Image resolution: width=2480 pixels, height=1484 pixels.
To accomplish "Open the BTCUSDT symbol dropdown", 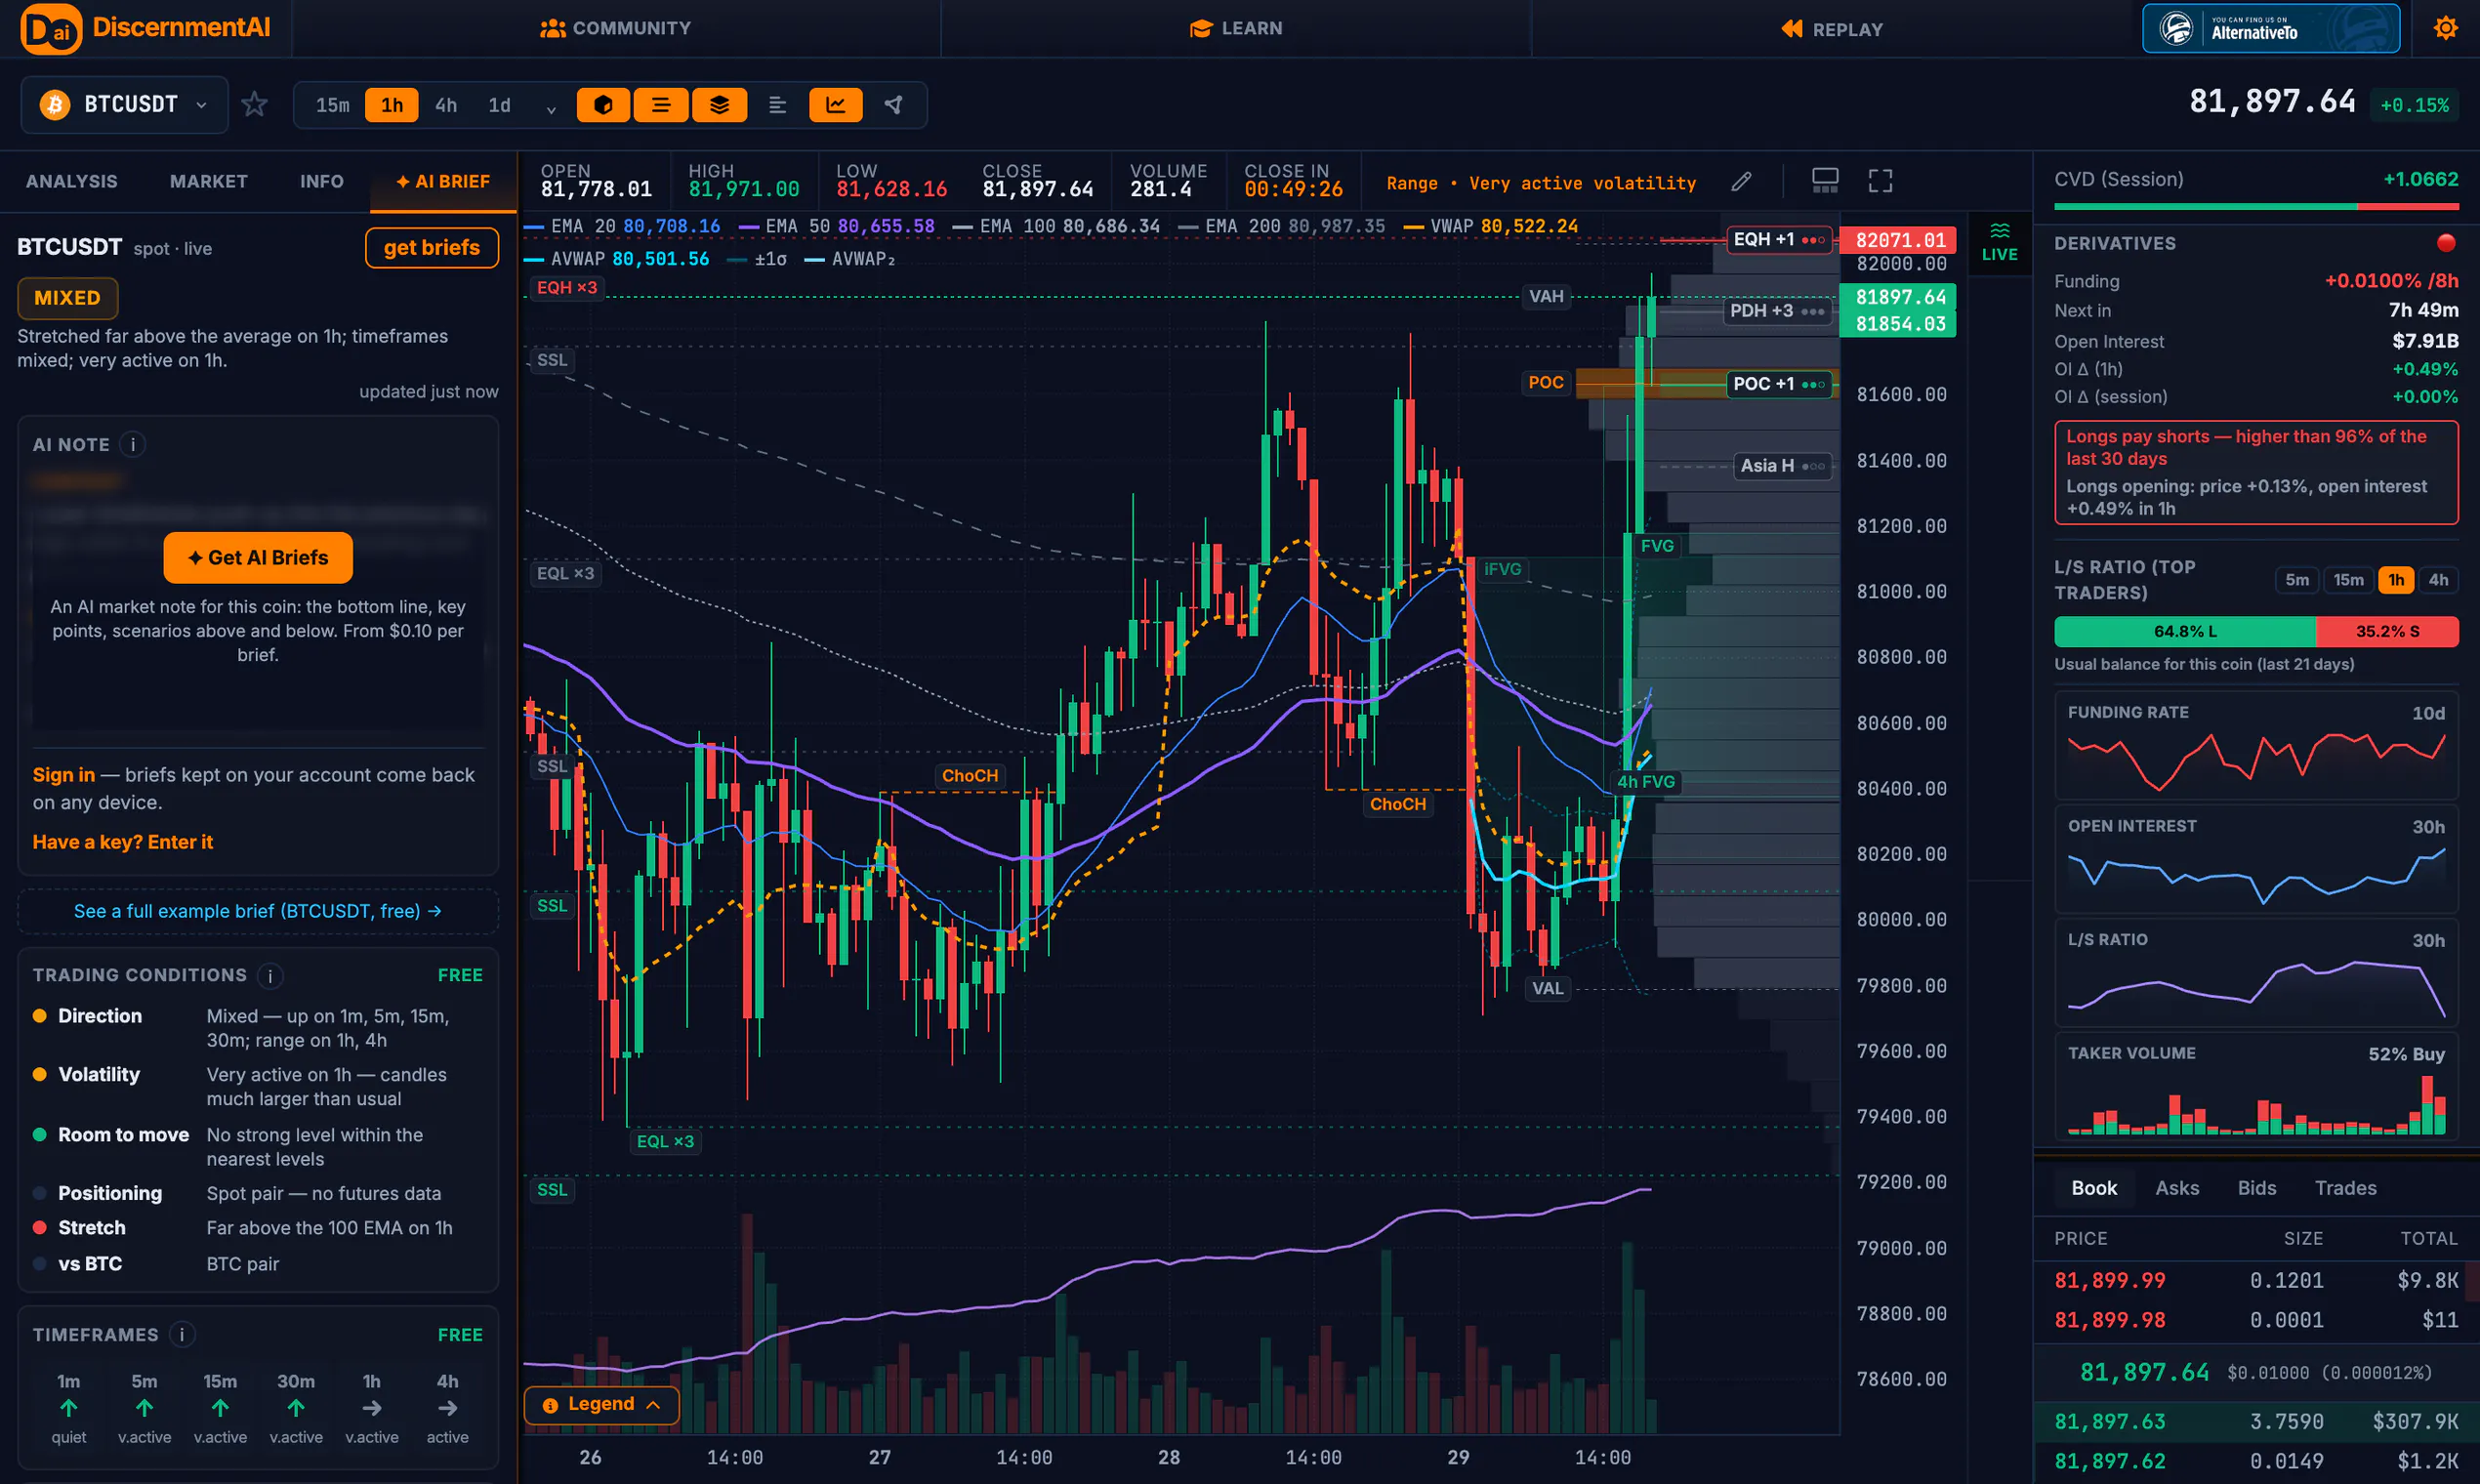I will click(125, 104).
